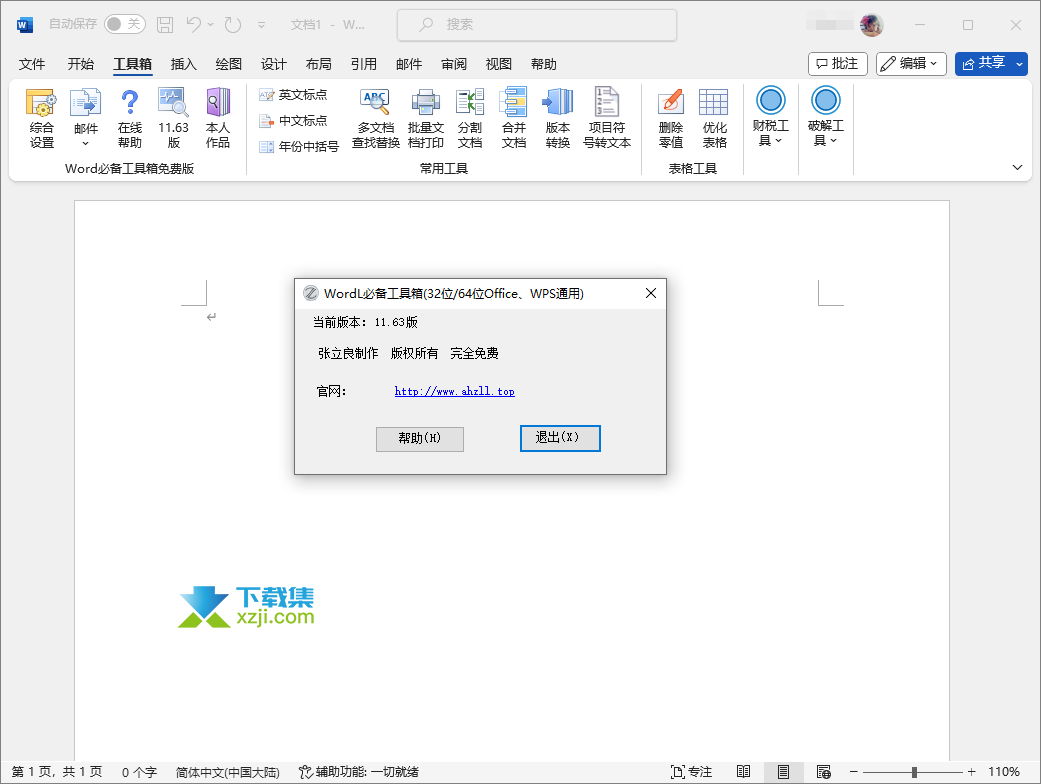The image size is (1041, 784).
Task: Launch 合并文档 merge documents tool
Action: click(x=514, y=118)
